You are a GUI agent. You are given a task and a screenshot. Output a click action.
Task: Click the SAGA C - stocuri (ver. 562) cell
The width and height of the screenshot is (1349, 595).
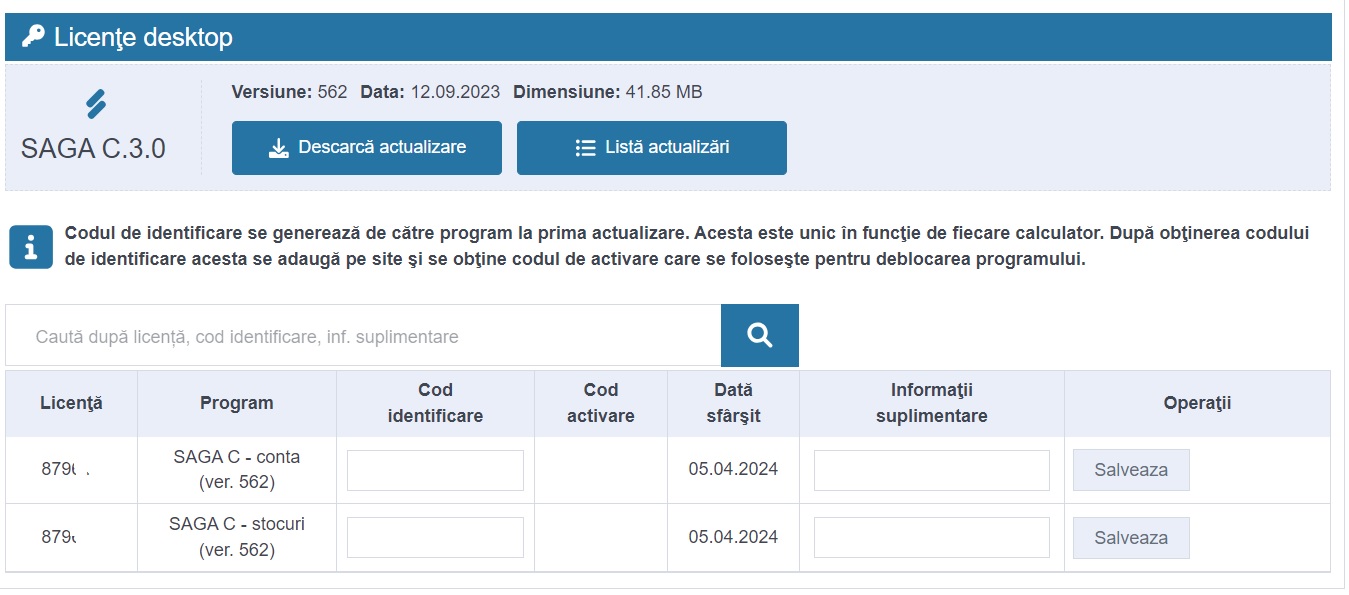tap(237, 537)
